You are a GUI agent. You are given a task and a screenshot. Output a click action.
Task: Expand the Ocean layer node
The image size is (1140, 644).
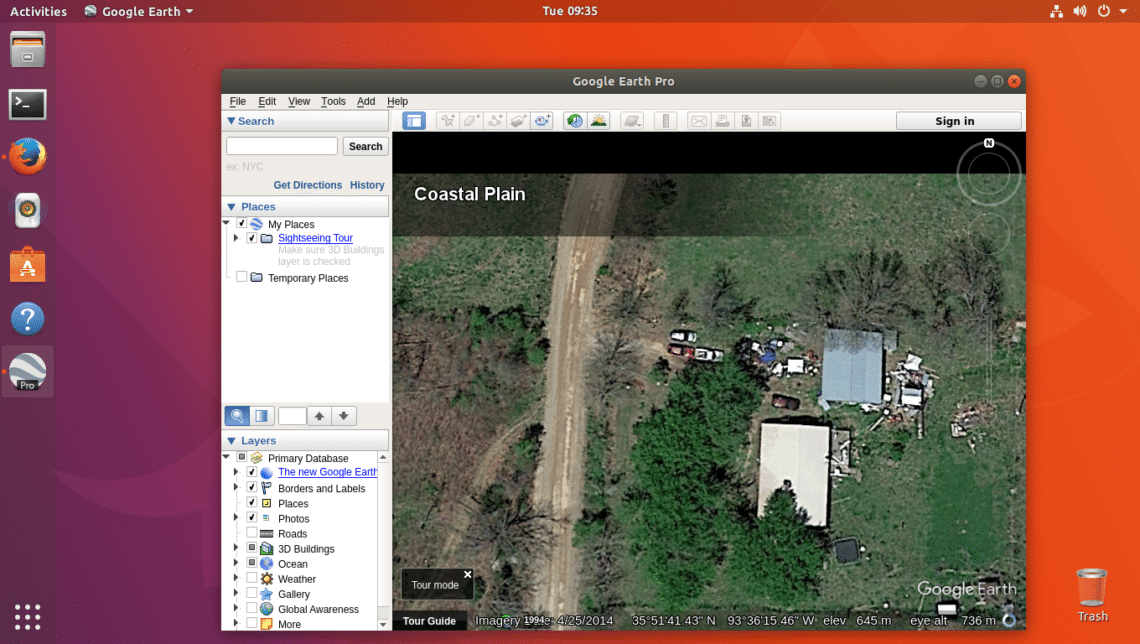point(236,563)
